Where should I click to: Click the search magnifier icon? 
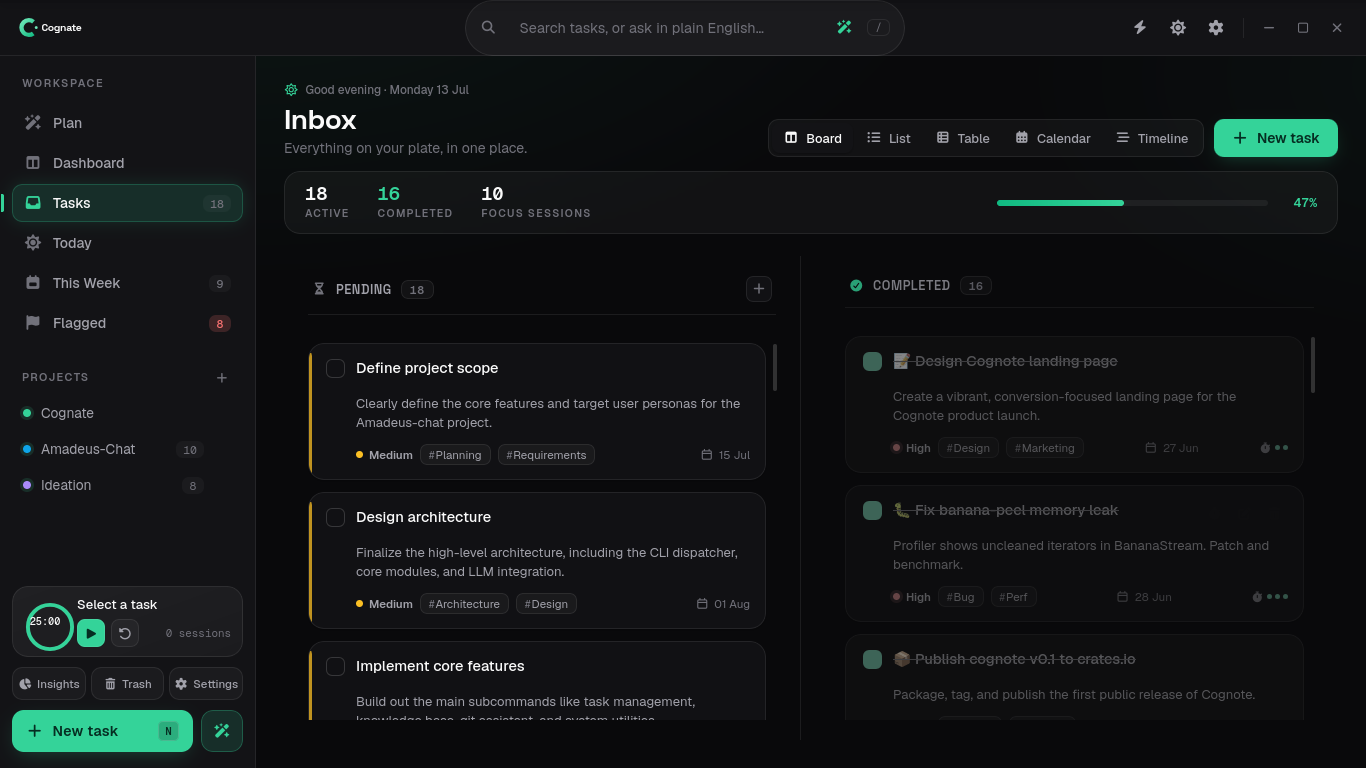[x=488, y=28]
